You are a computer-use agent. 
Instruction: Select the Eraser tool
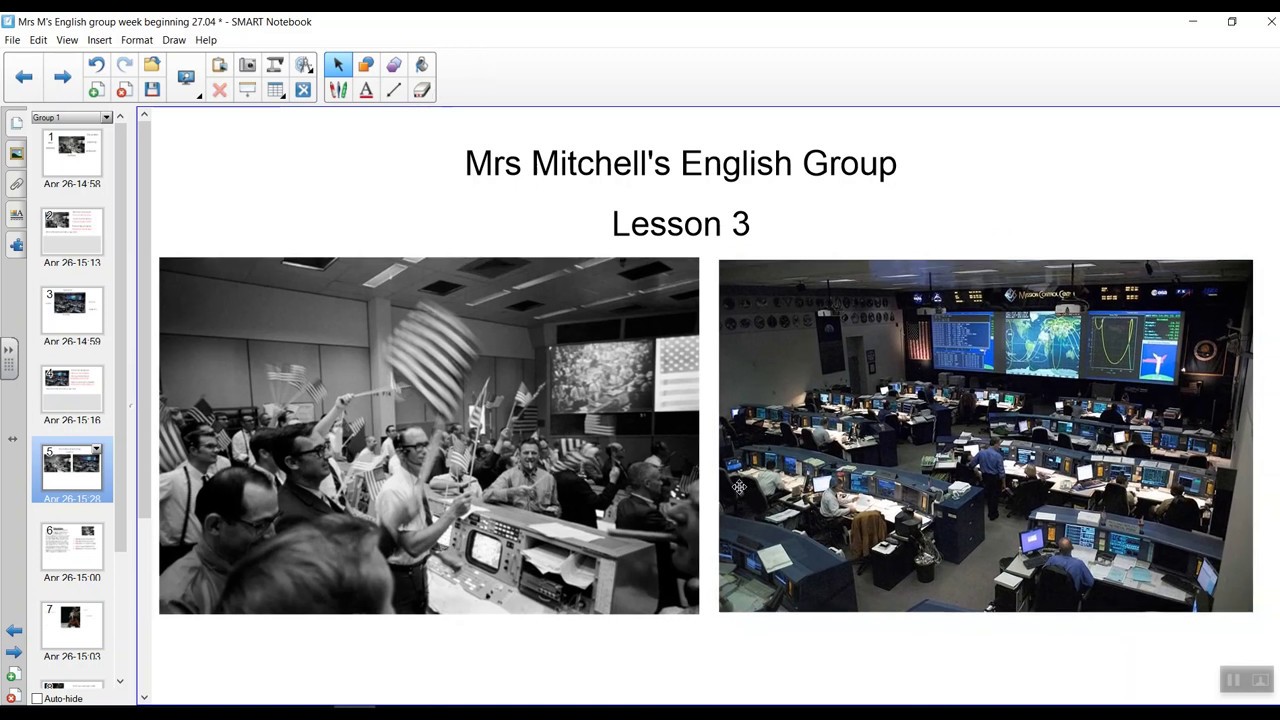pyautogui.click(x=422, y=90)
